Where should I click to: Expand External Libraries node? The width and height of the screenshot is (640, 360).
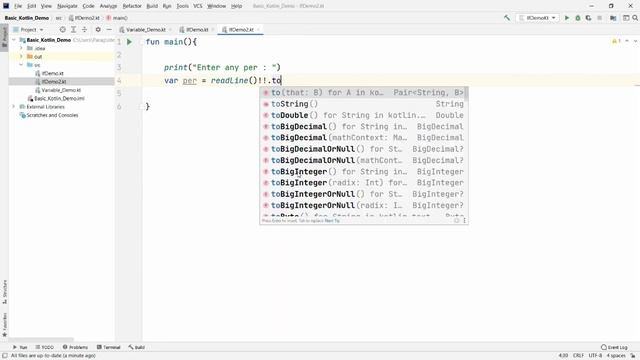tap(13, 107)
